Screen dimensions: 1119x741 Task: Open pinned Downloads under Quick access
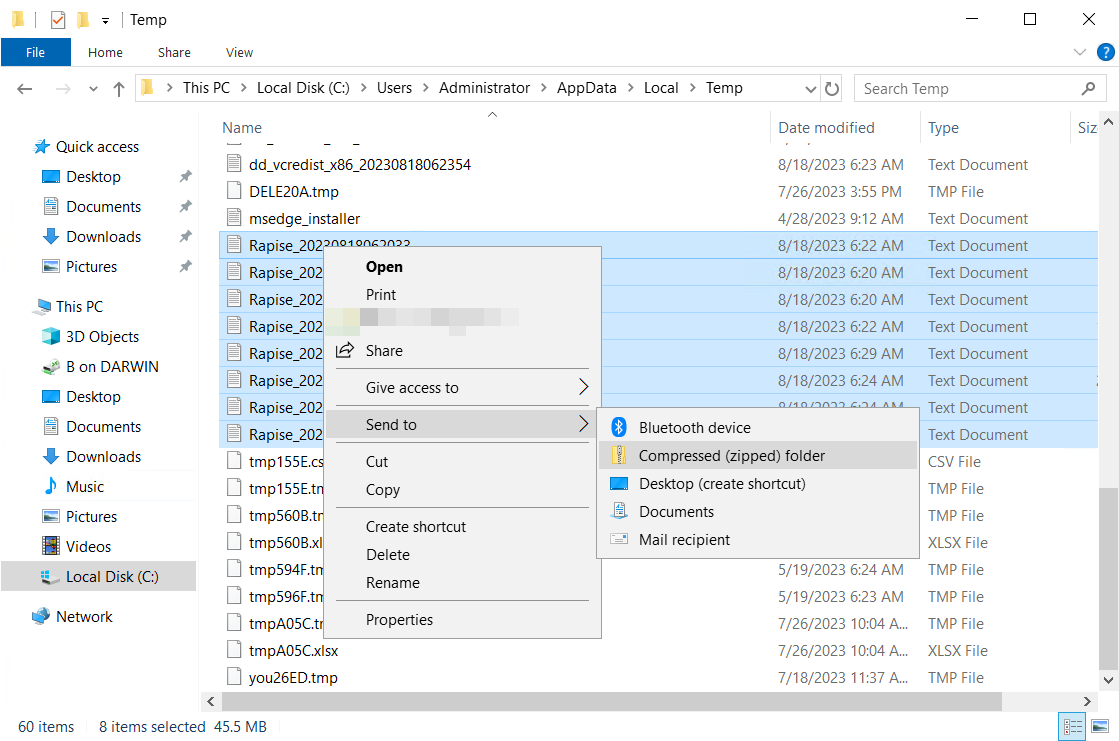coord(103,236)
